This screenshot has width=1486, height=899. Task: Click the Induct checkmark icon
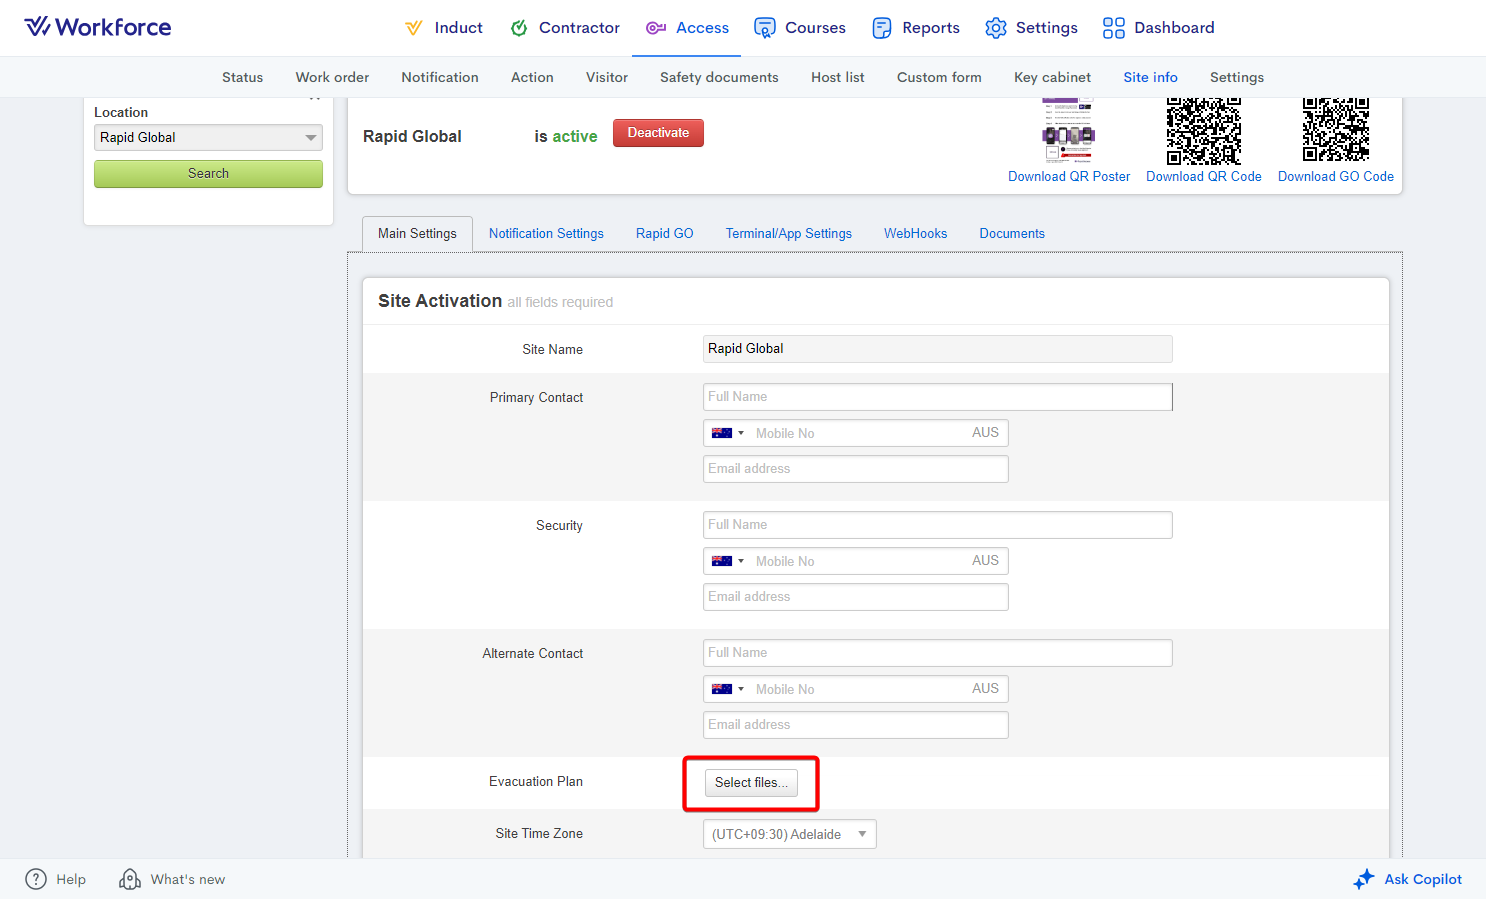pyautogui.click(x=413, y=28)
